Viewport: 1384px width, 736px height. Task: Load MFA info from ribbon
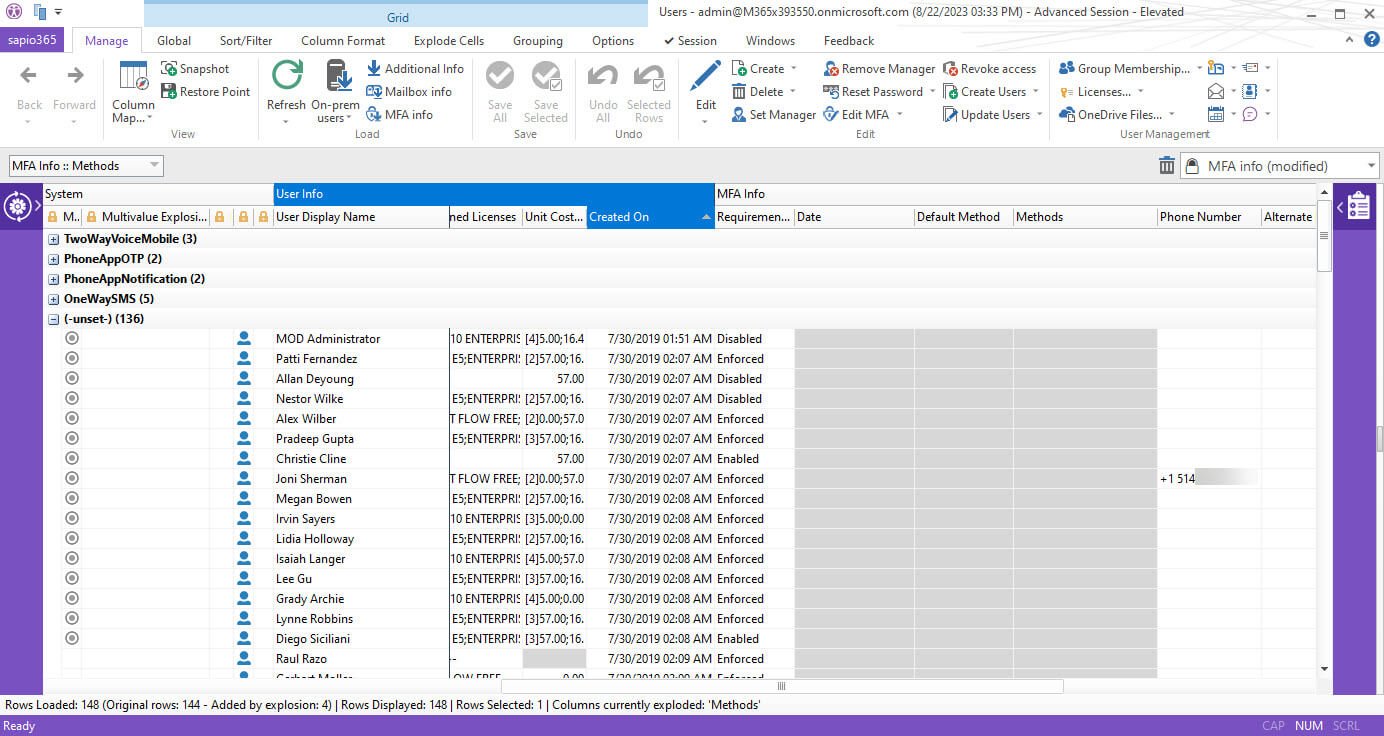tap(399, 115)
